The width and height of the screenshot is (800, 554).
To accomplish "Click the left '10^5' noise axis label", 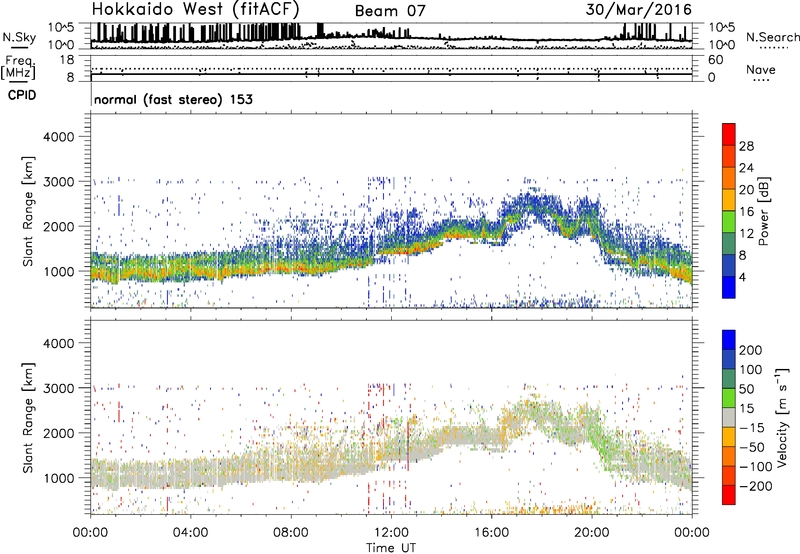I will (61, 27).
